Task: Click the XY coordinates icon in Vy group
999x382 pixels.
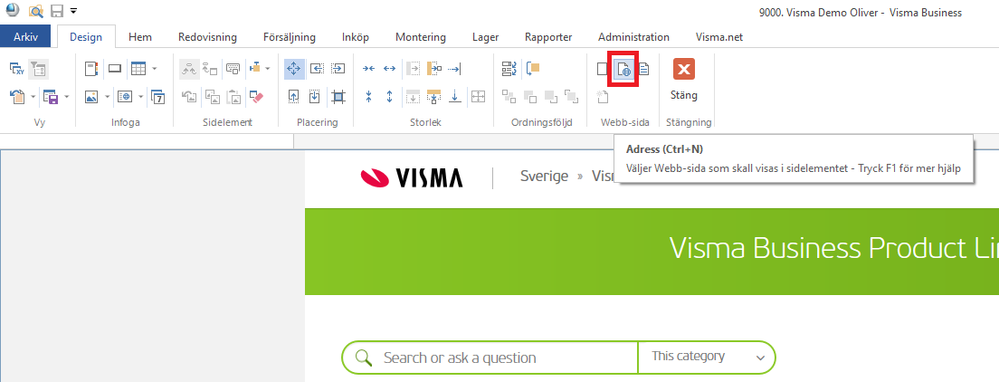Action: coord(17,68)
